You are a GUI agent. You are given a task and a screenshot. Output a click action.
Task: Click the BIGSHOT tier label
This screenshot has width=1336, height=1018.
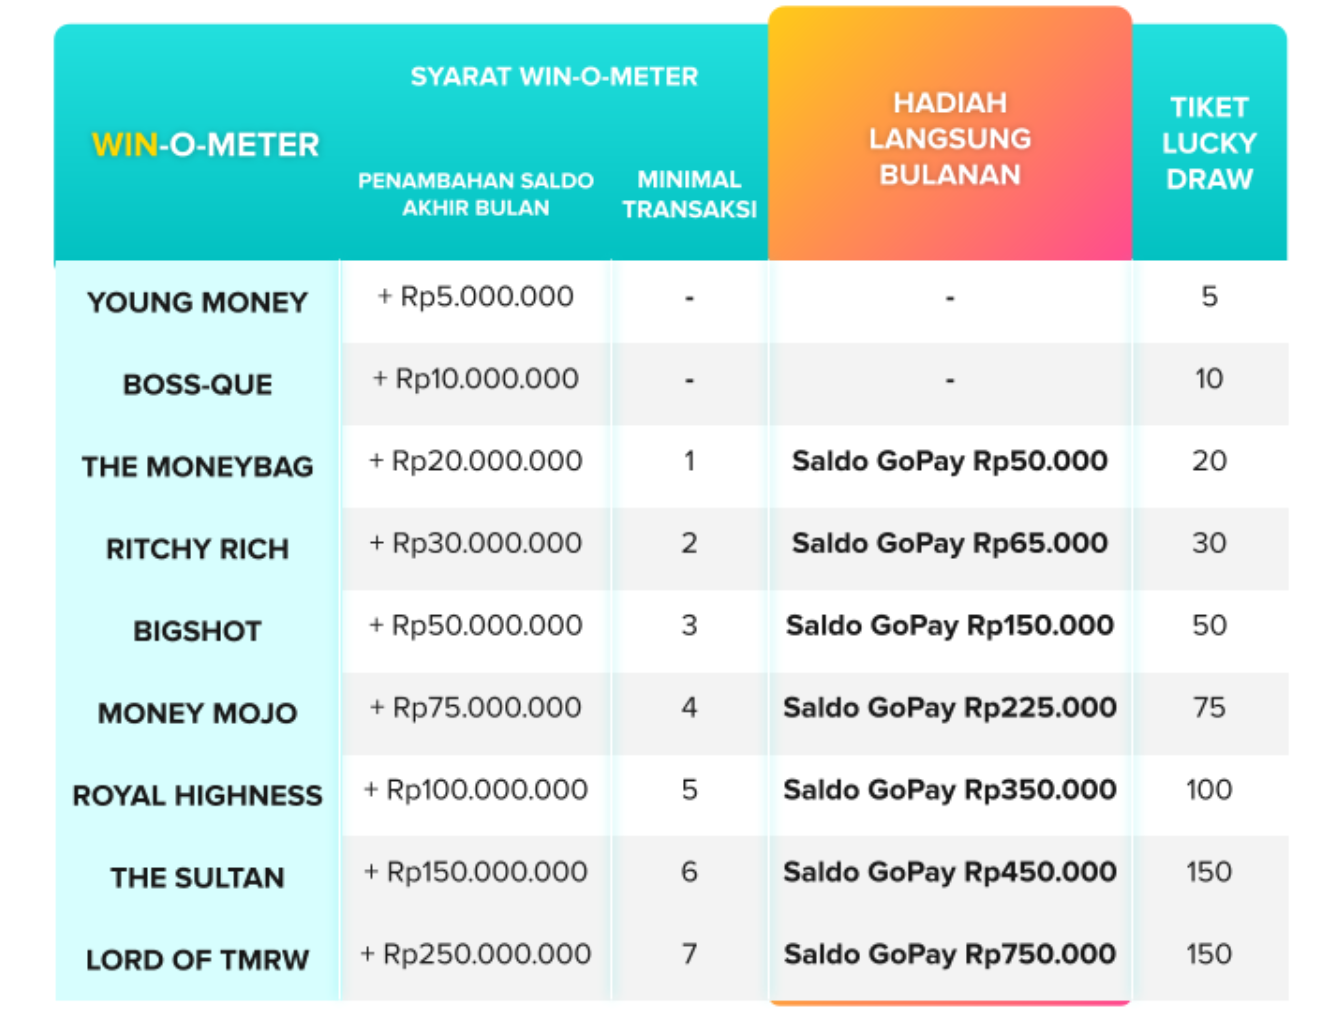coord(197,631)
